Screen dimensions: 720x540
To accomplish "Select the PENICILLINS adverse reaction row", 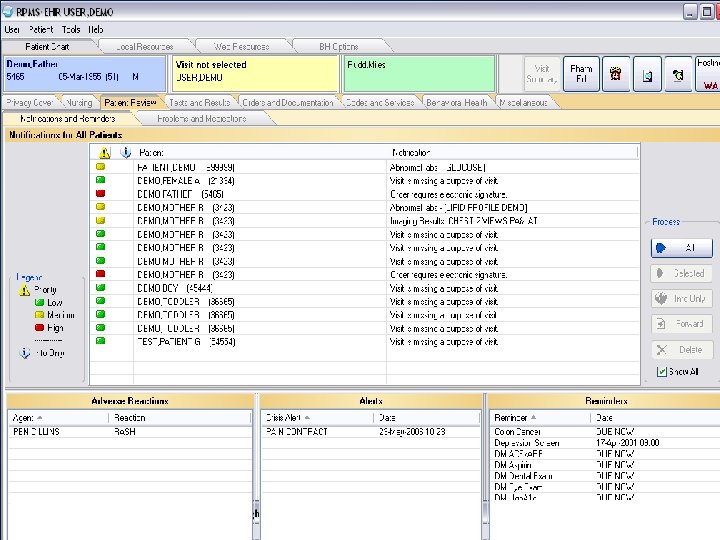I will pyautogui.click(x=130, y=432).
